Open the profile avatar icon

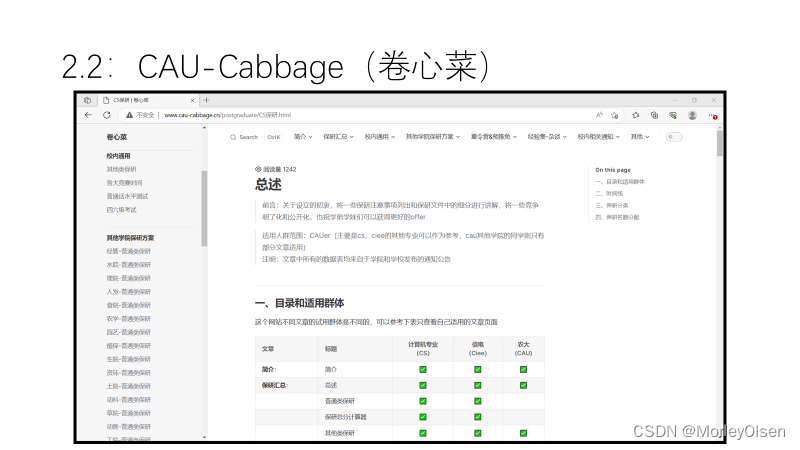coord(692,115)
